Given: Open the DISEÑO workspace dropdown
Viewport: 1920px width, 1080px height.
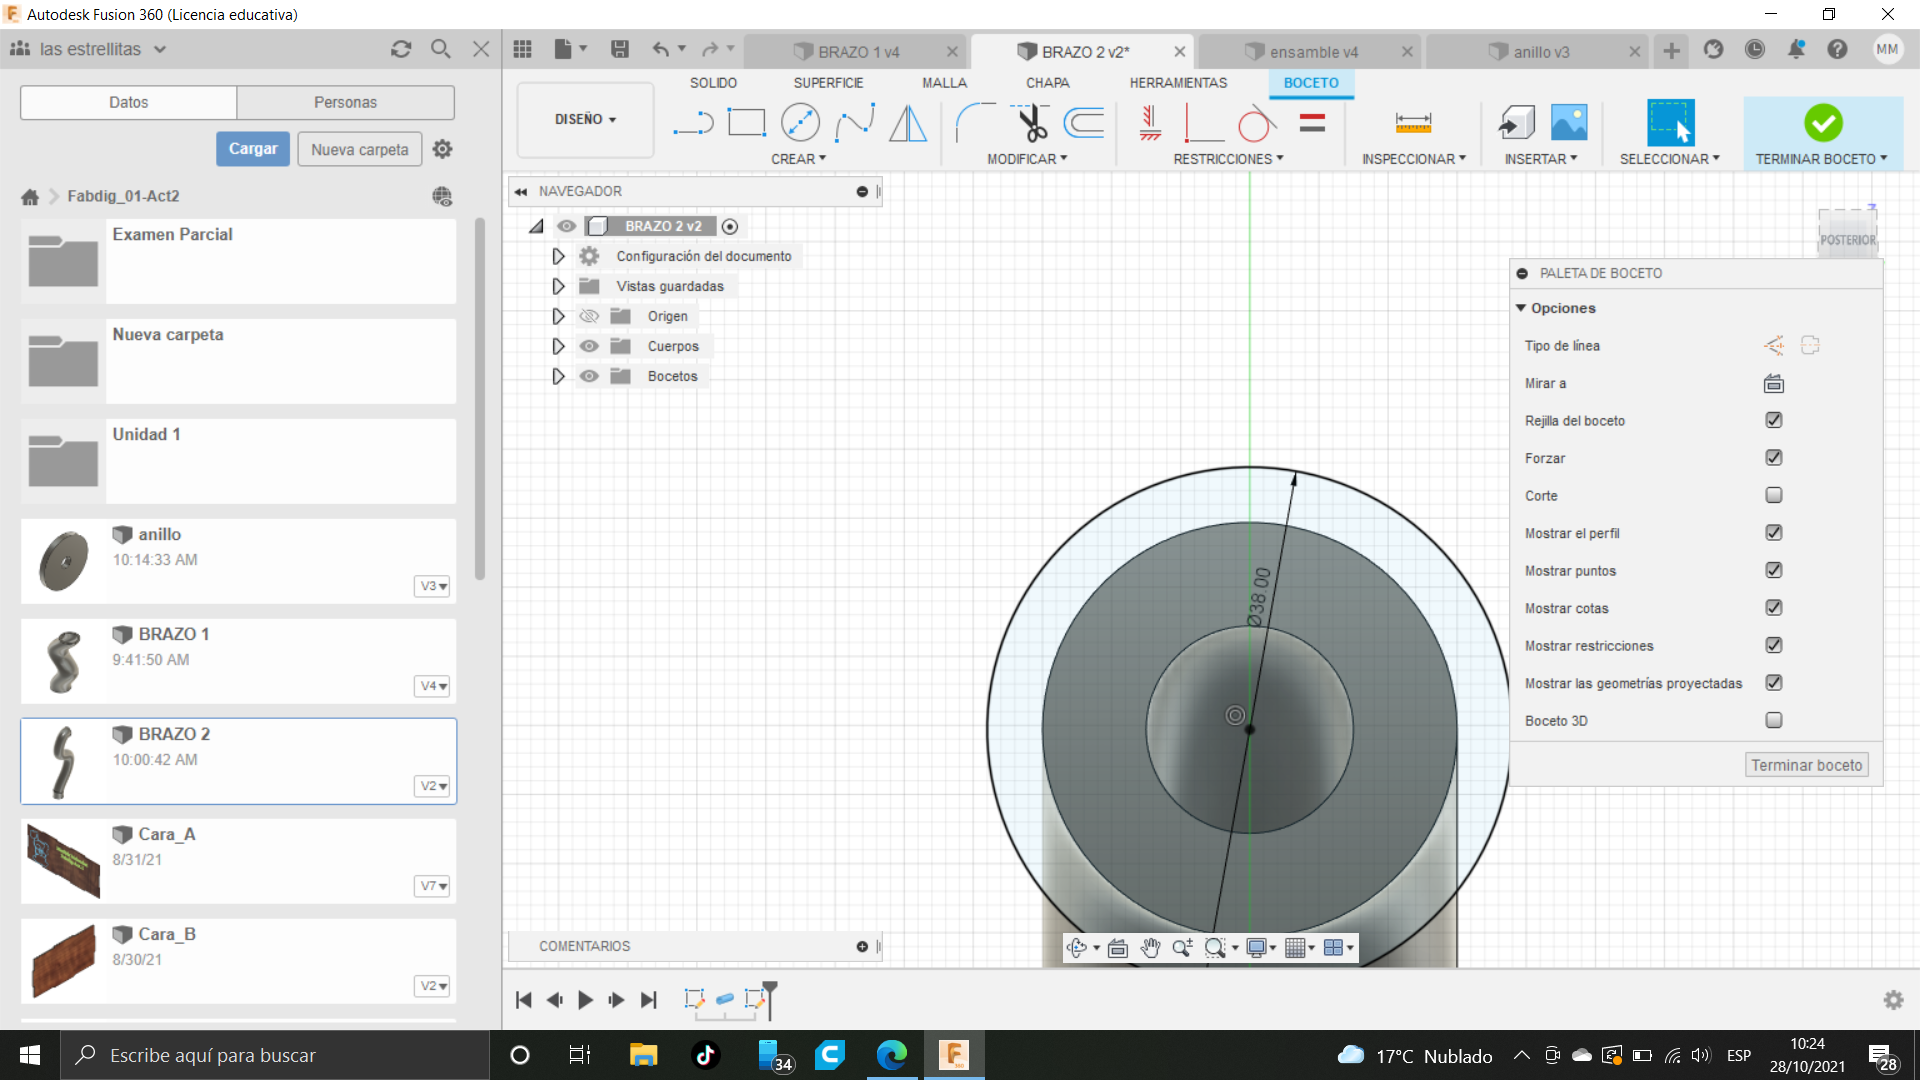Looking at the screenshot, I should click(585, 119).
